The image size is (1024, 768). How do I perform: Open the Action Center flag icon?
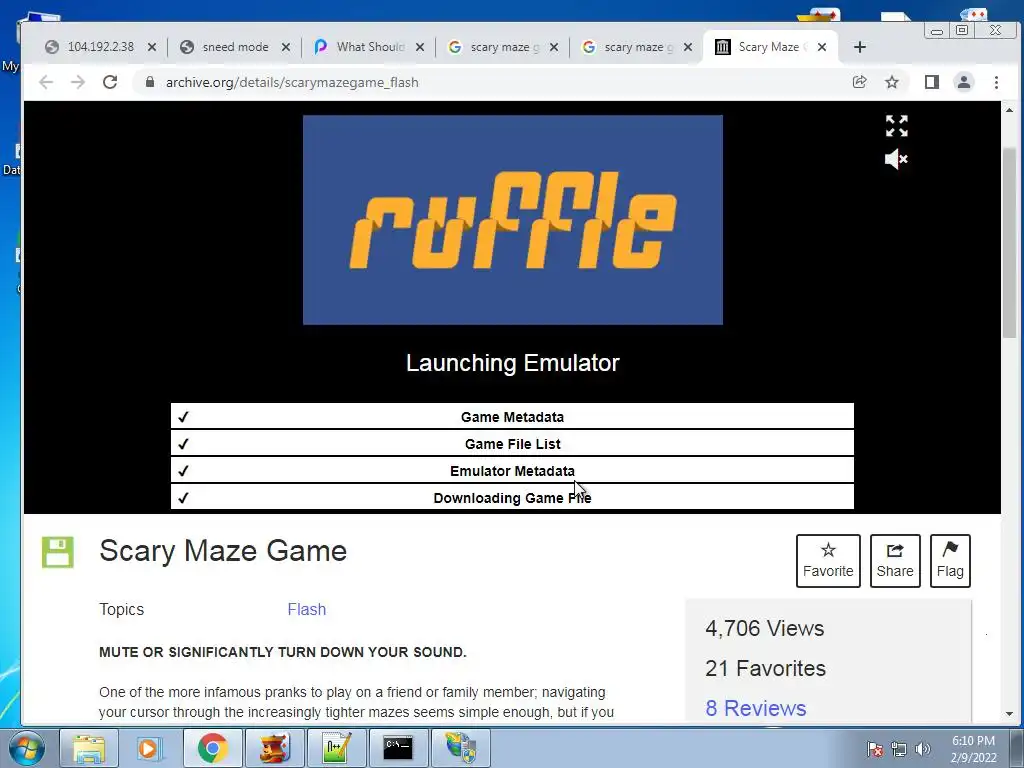(x=875, y=749)
